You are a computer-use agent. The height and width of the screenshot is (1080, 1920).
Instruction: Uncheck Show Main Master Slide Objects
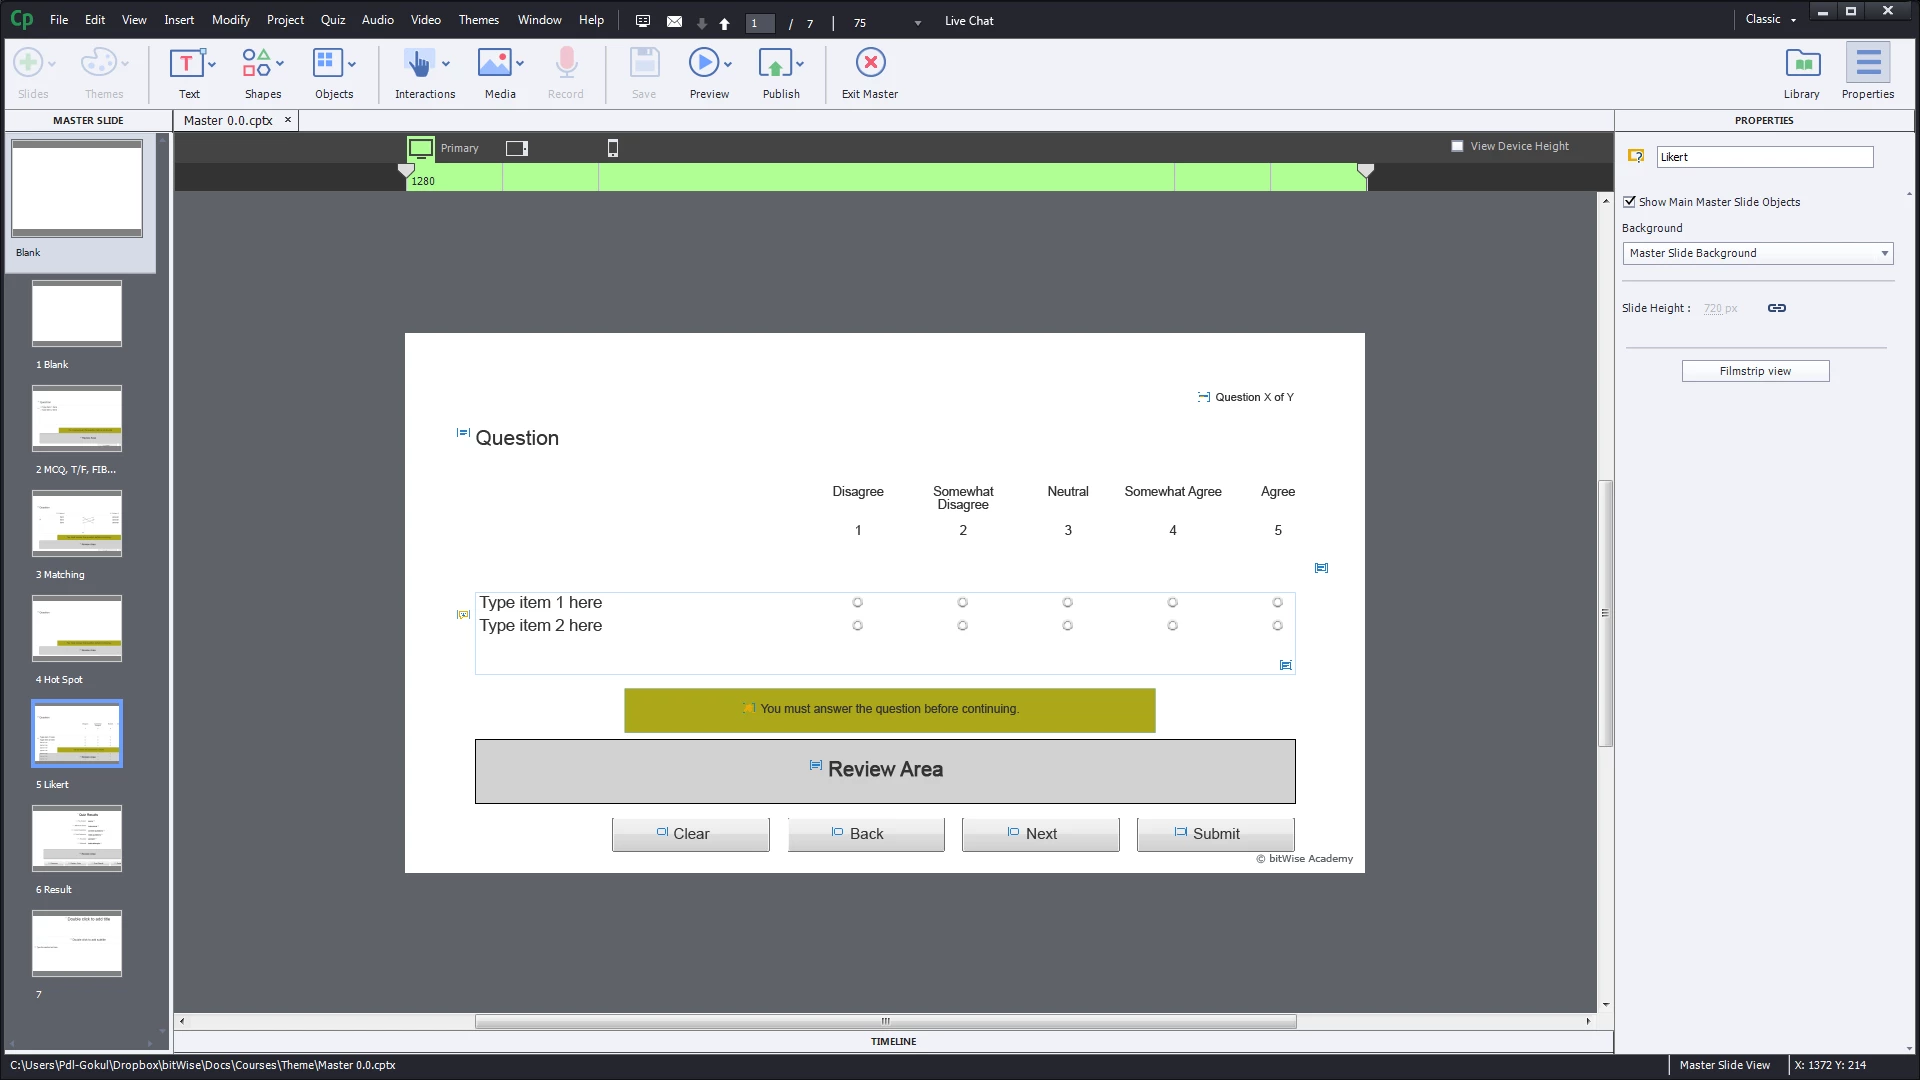coord(1629,202)
